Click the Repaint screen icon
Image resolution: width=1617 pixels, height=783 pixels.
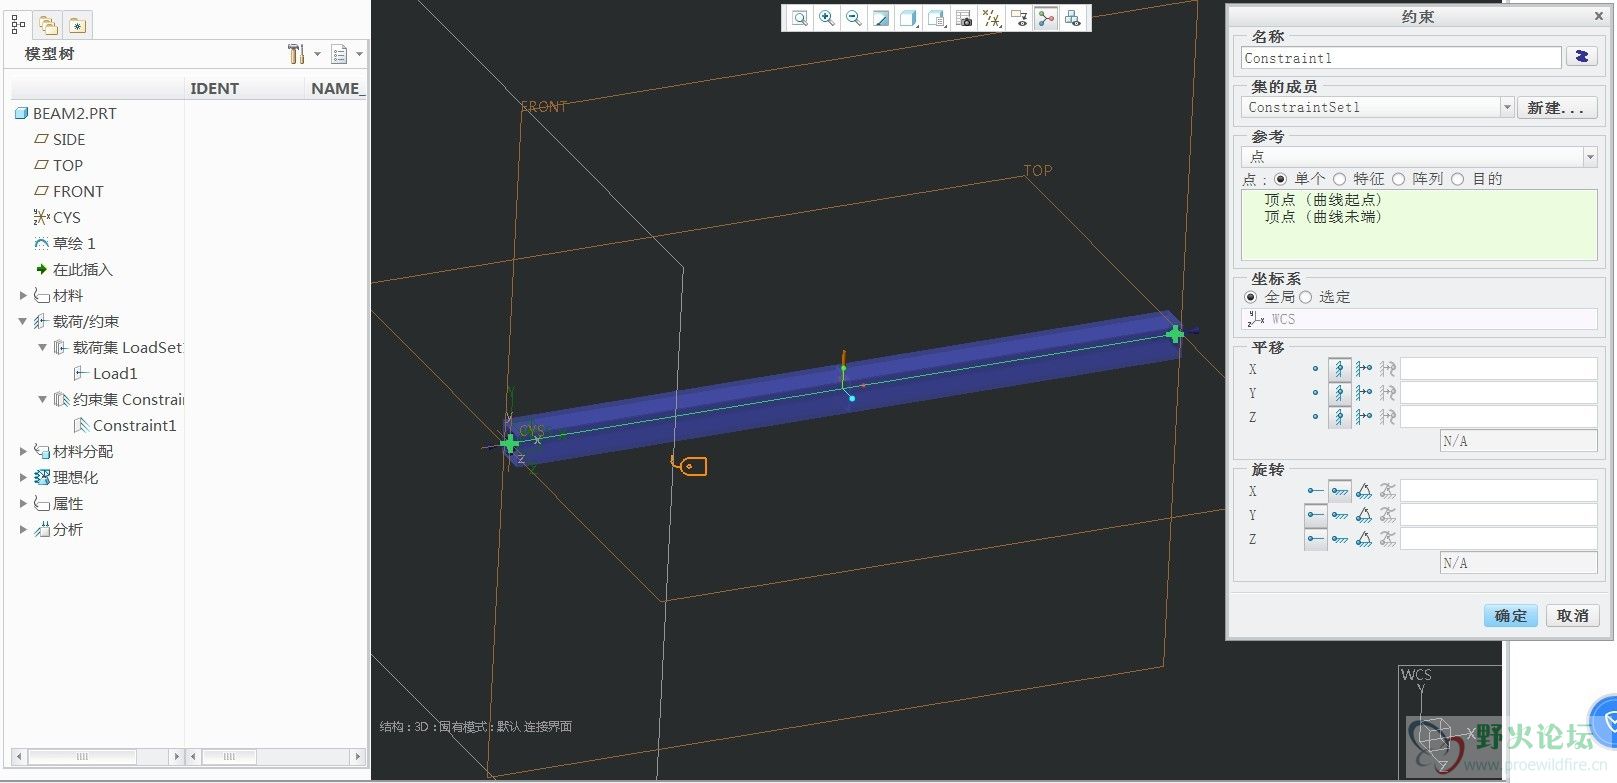tap(881, 18)
